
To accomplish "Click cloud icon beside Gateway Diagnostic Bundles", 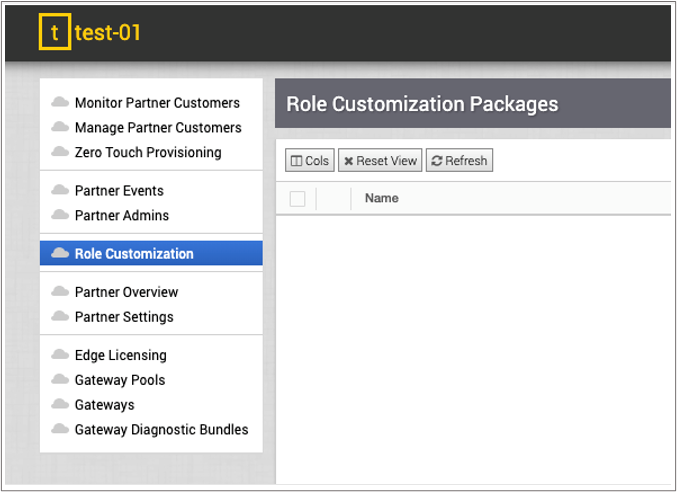I will pos(60,430).
